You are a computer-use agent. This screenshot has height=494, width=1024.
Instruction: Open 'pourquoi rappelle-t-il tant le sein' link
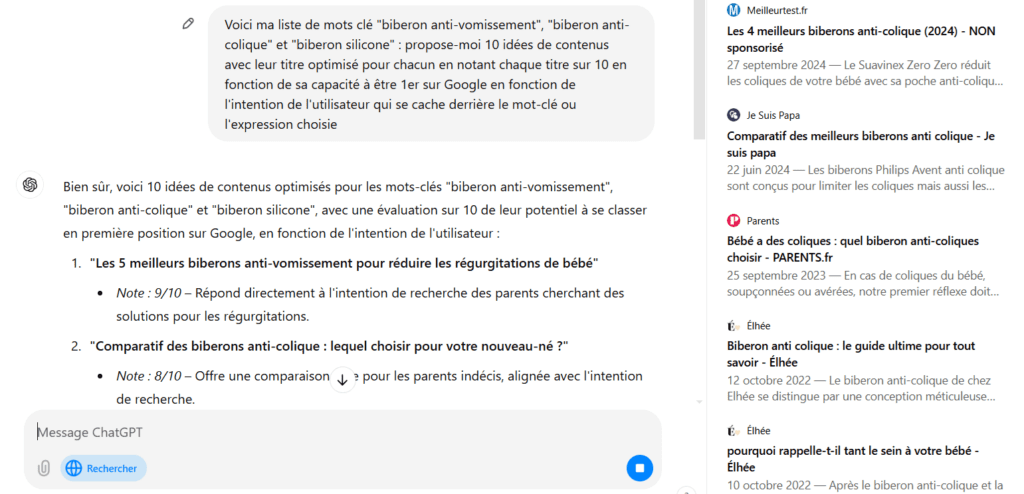(852, 459)
